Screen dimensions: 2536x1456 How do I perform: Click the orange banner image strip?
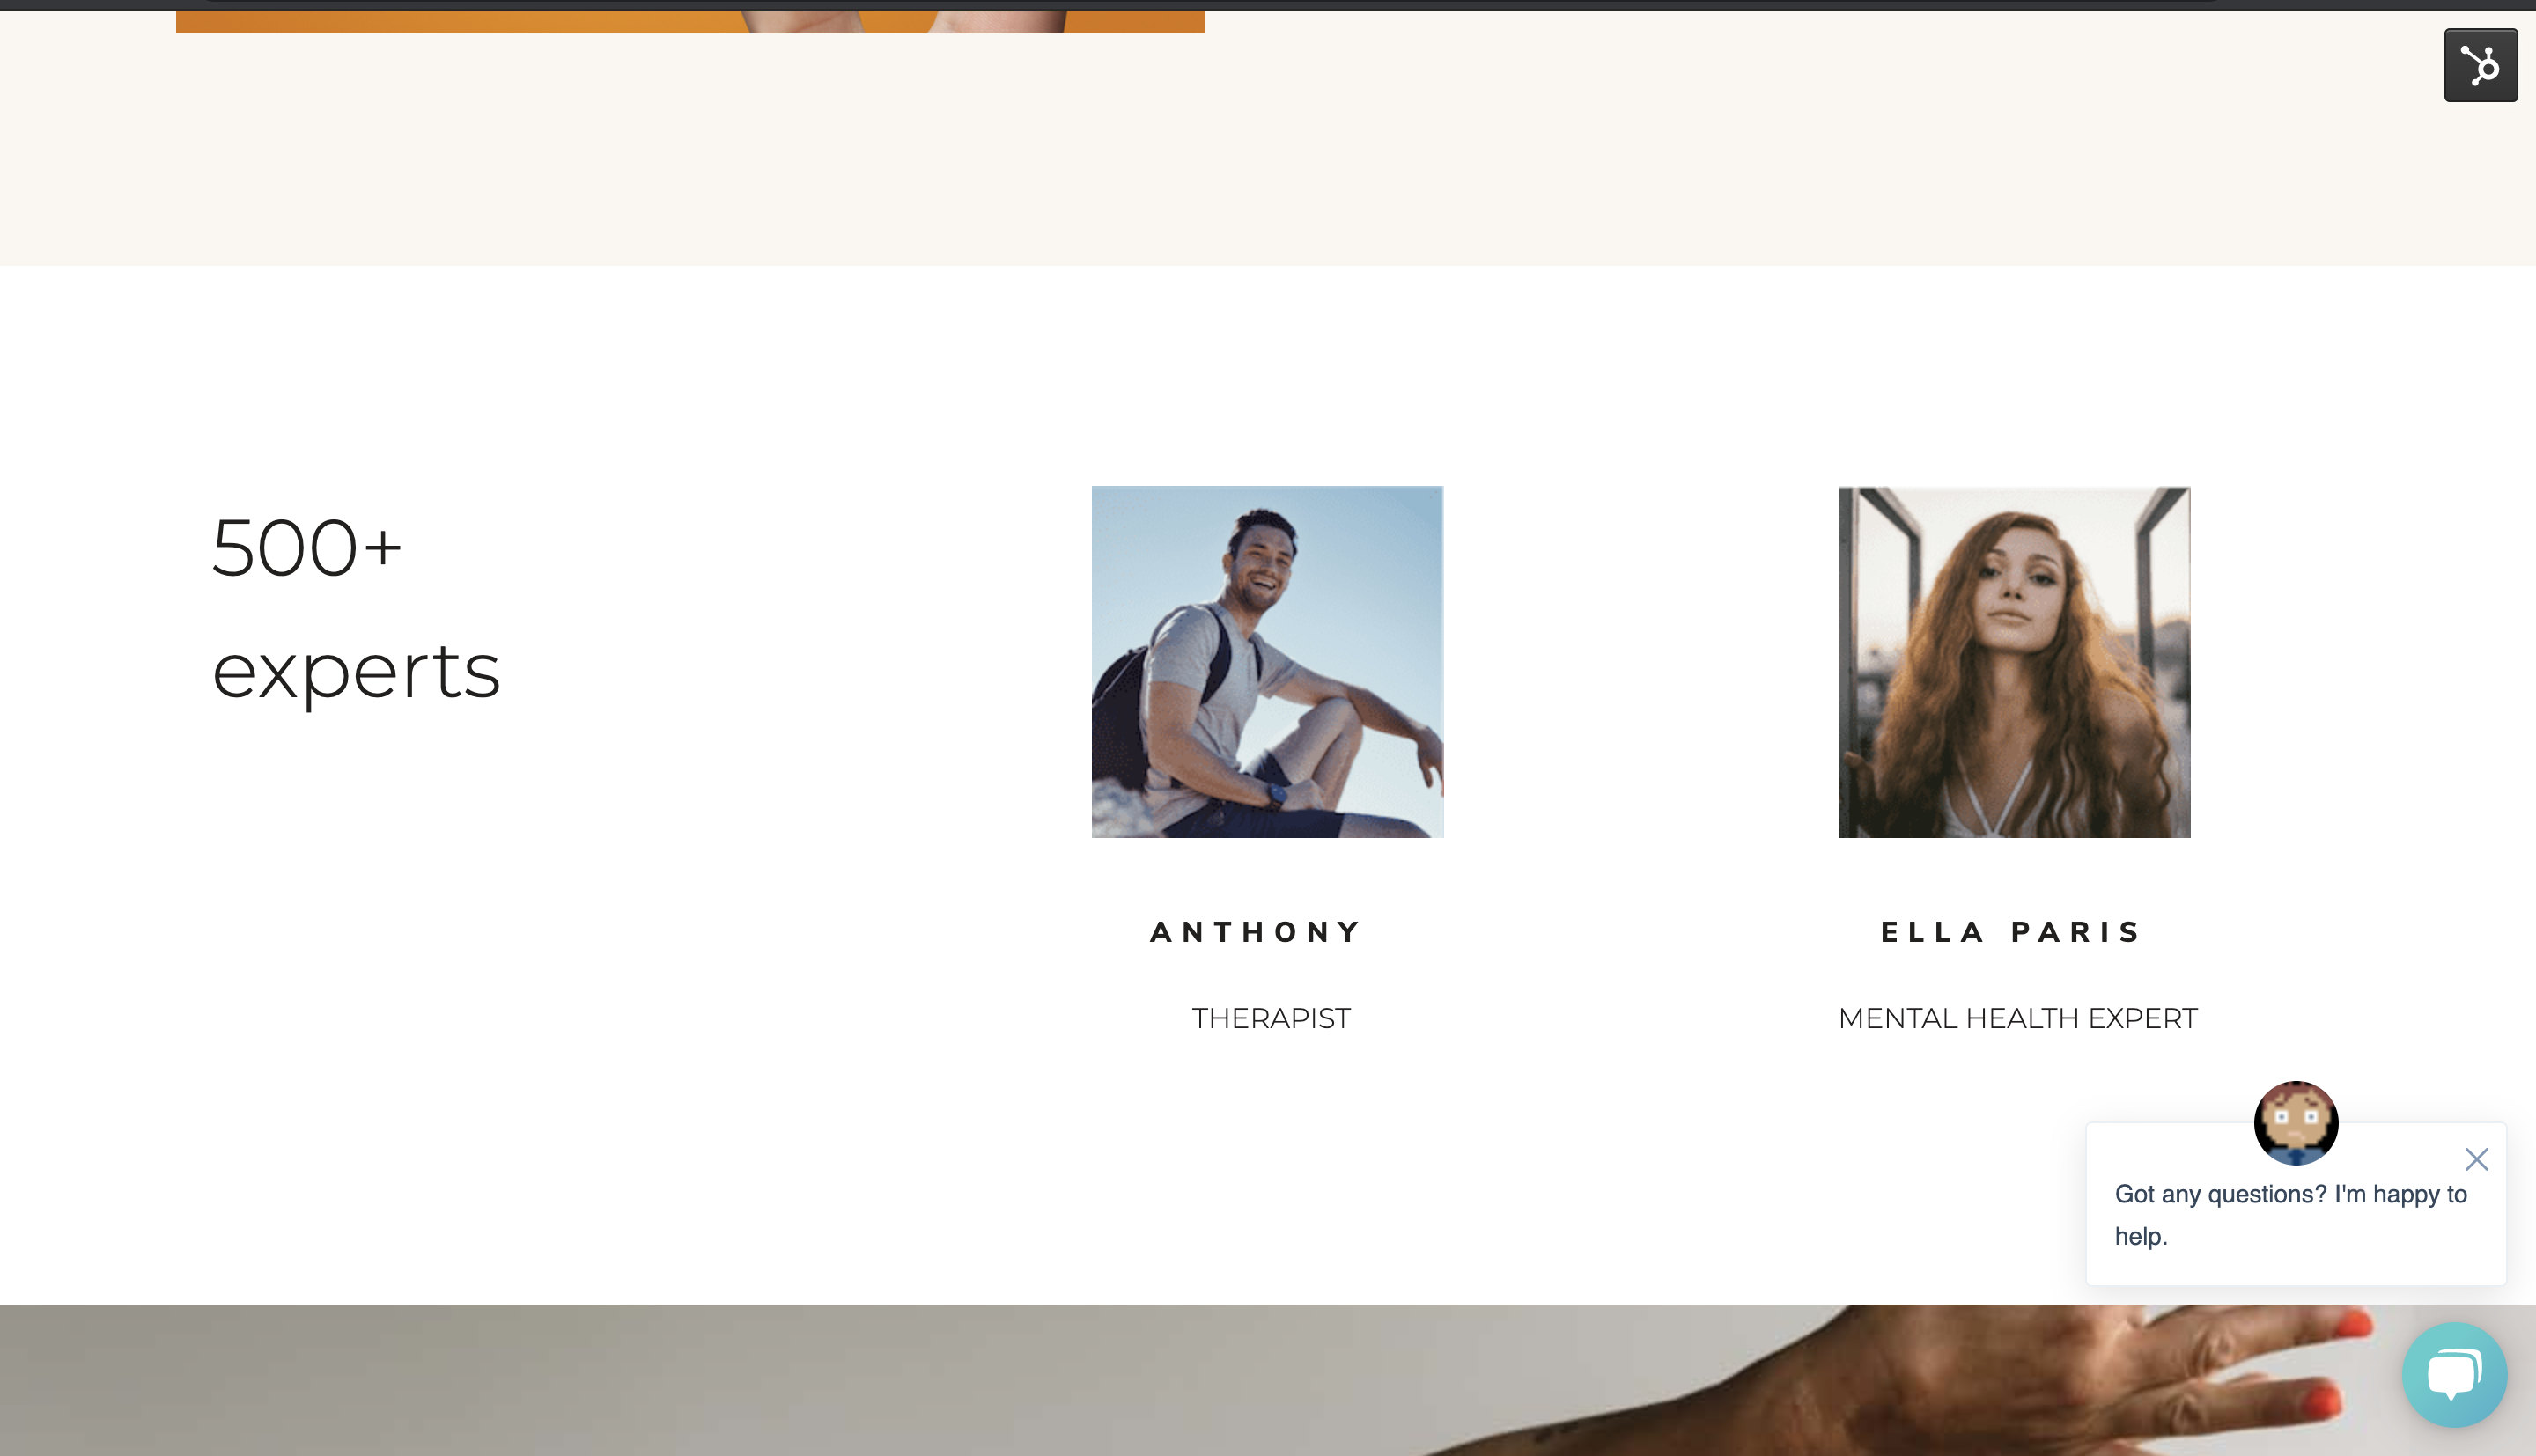(690, 21)
